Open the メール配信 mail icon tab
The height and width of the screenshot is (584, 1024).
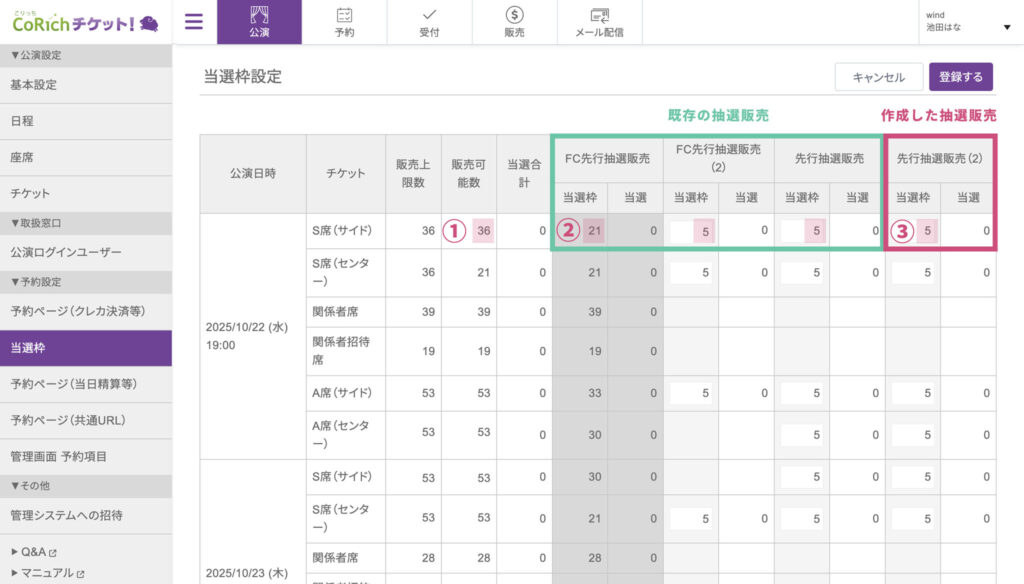pyautogui.click(x=599, y=22)
